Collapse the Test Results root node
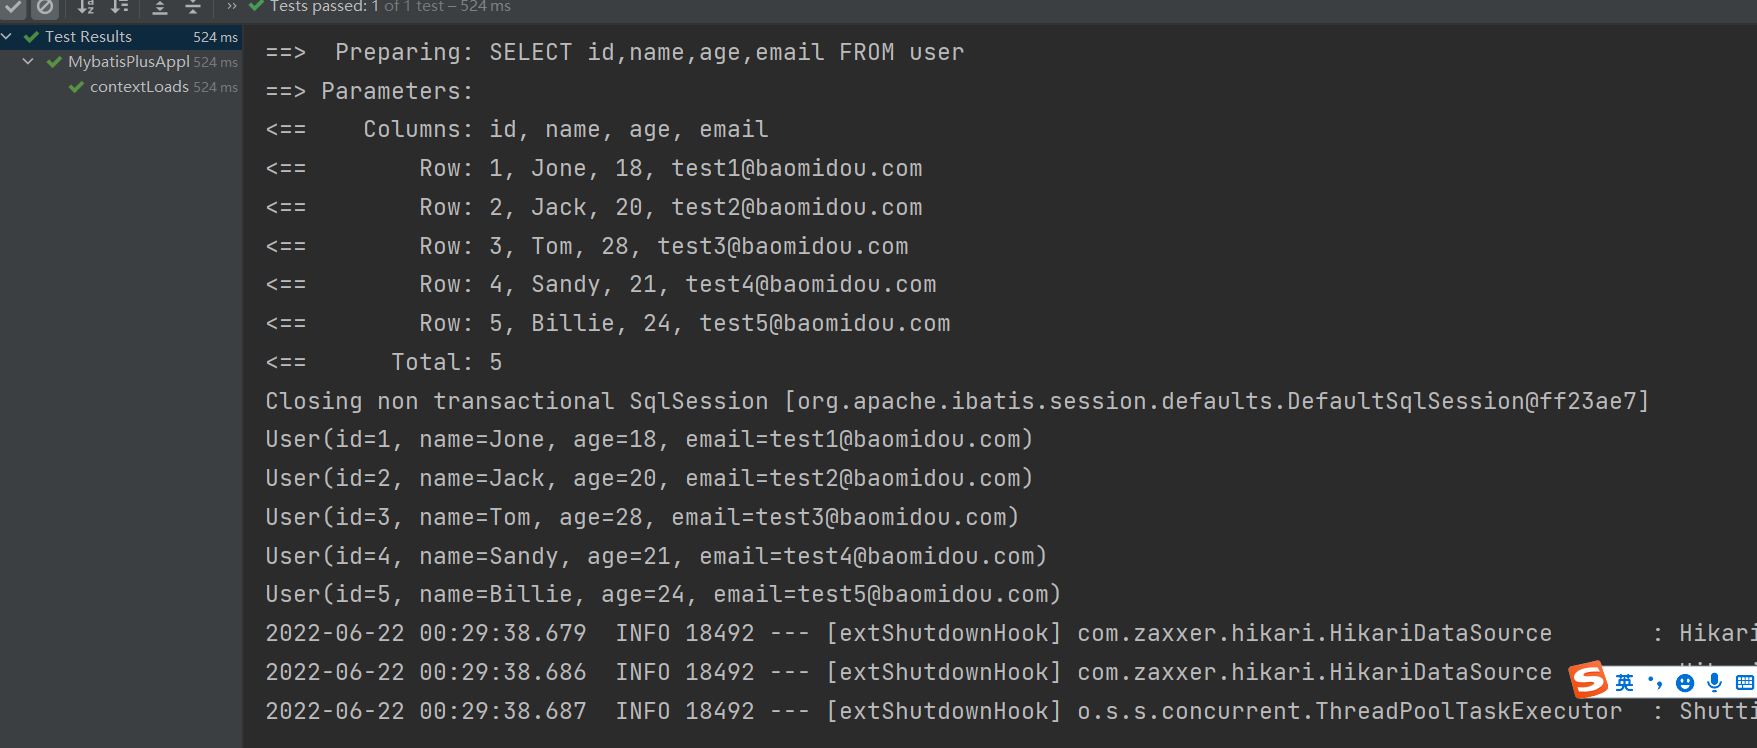1757x748 pixels. tap(8, 37)
